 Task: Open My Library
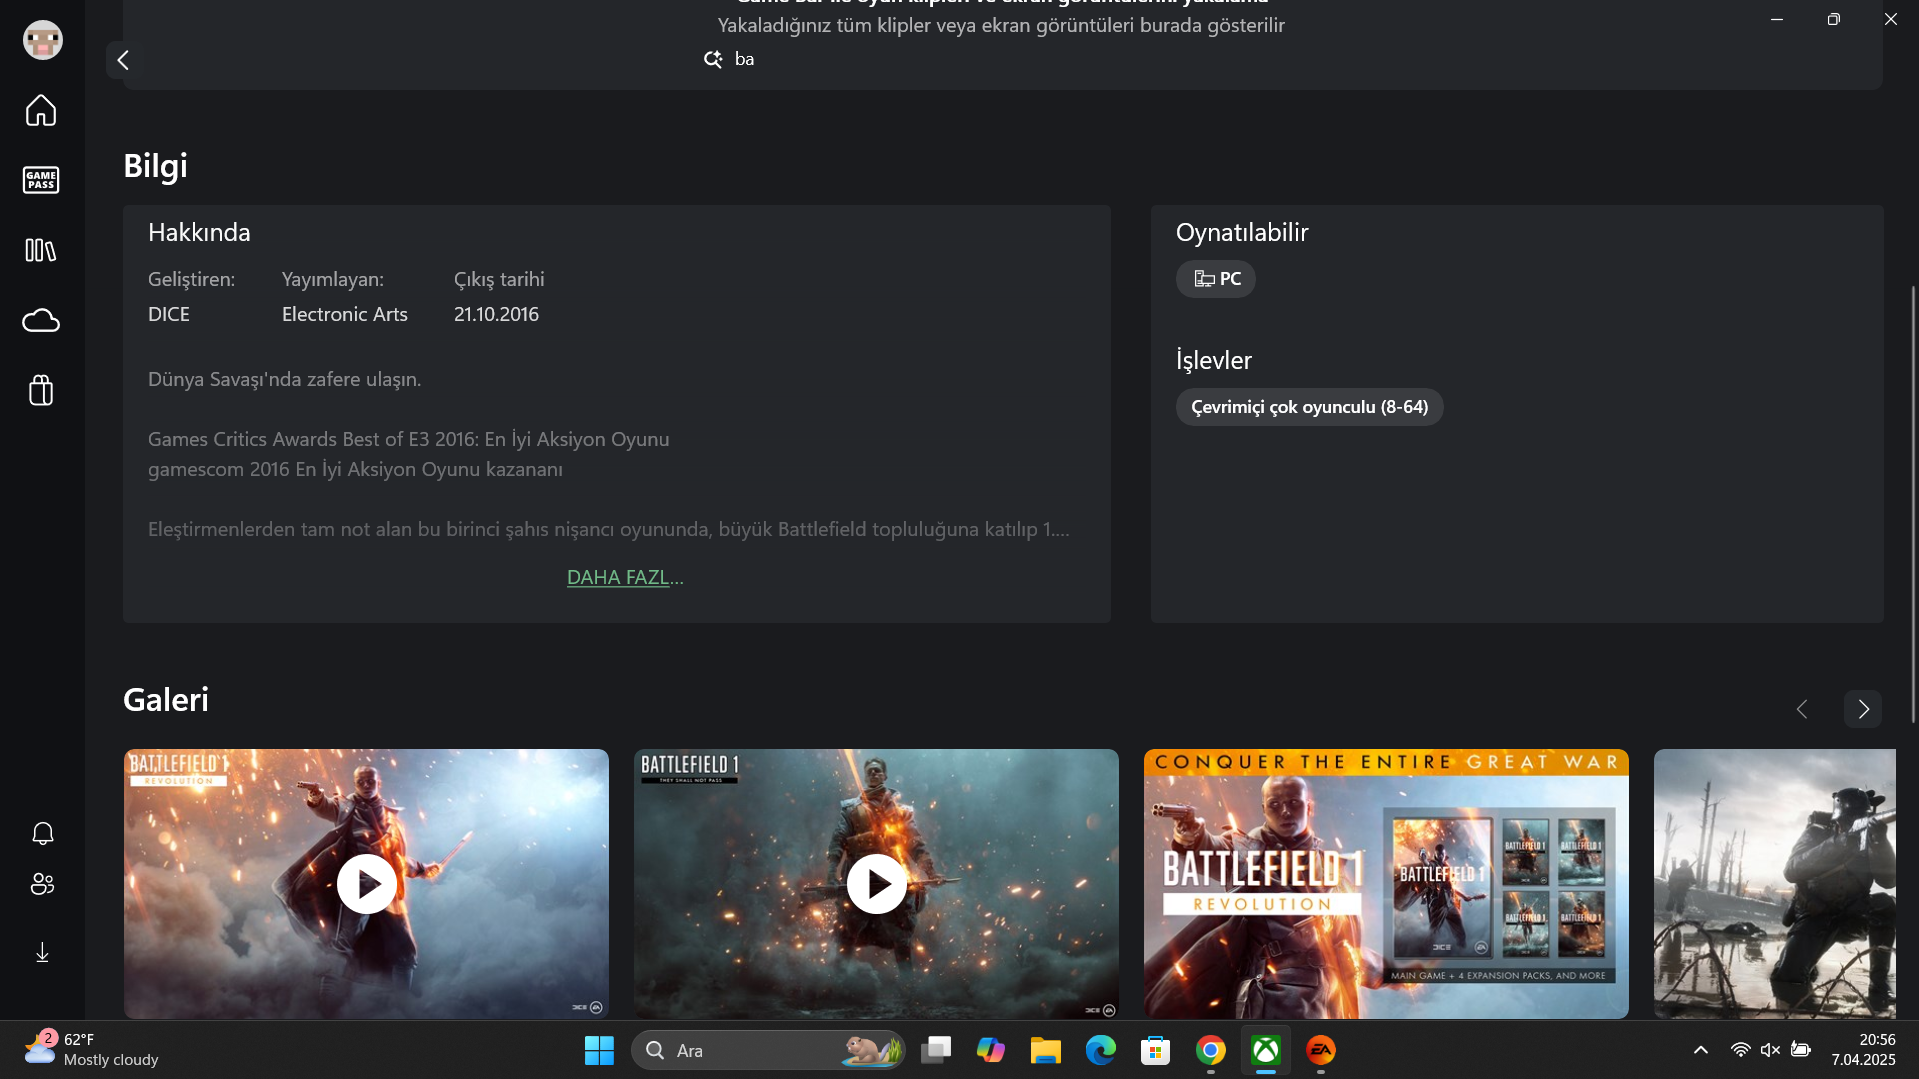pyautogui.click(x=41, y=250)
